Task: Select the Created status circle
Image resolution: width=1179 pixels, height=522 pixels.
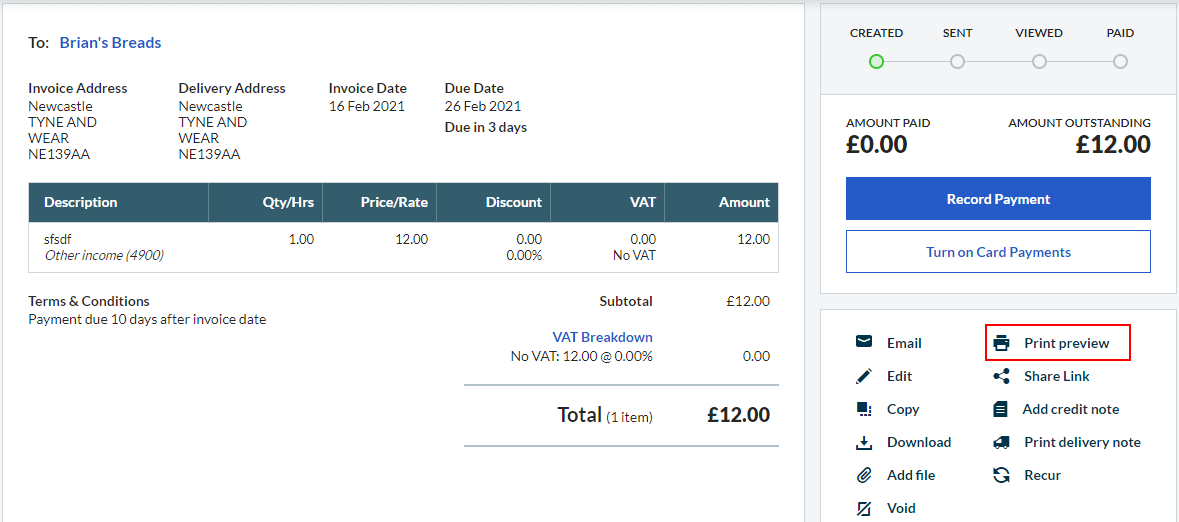Action: tap(876, 62)
